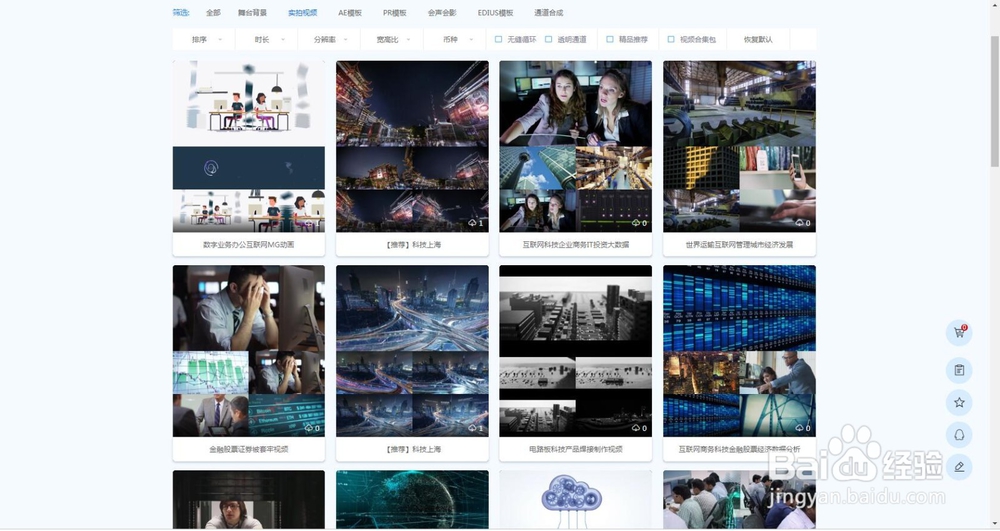1000x531 pixels.
Task: Check the 精品推荐 checkbox
Action: [610, 40]
